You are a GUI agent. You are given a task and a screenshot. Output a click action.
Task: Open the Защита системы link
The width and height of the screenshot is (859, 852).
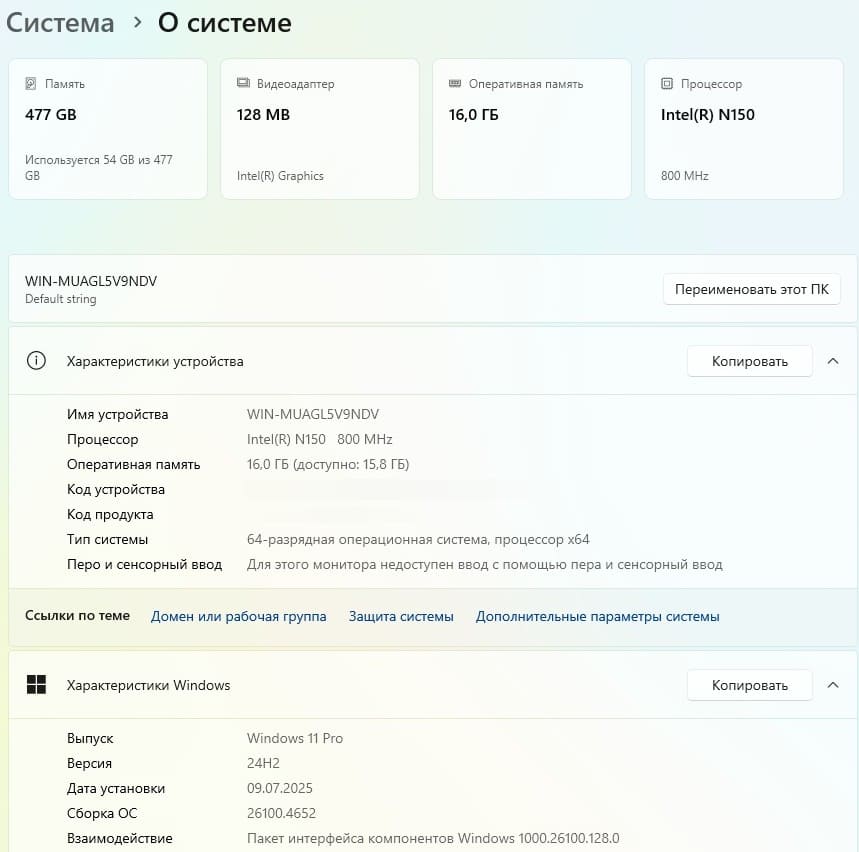click(x=401, y=616)
